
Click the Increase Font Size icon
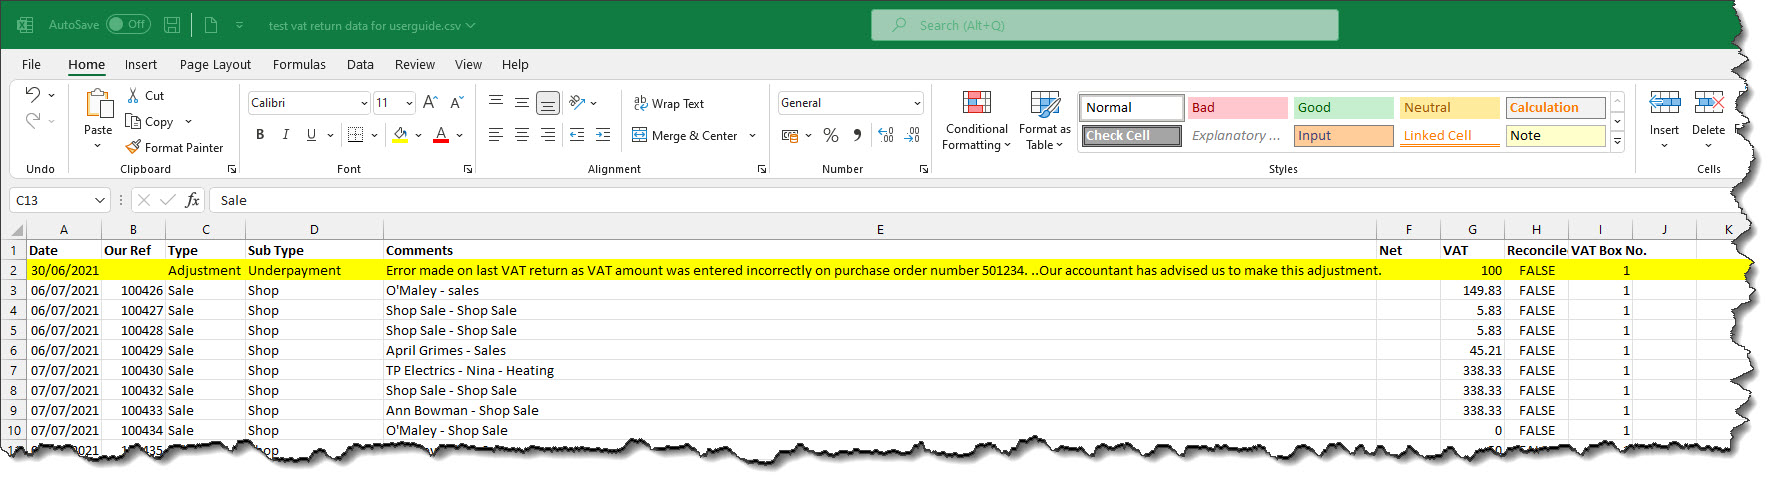[x=430, y=103]
